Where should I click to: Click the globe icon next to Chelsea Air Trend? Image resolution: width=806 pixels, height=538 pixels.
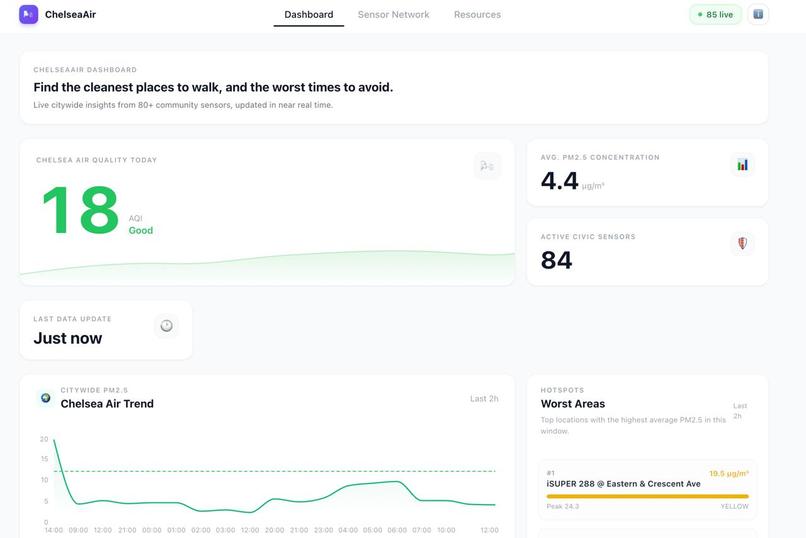point(46,398)
